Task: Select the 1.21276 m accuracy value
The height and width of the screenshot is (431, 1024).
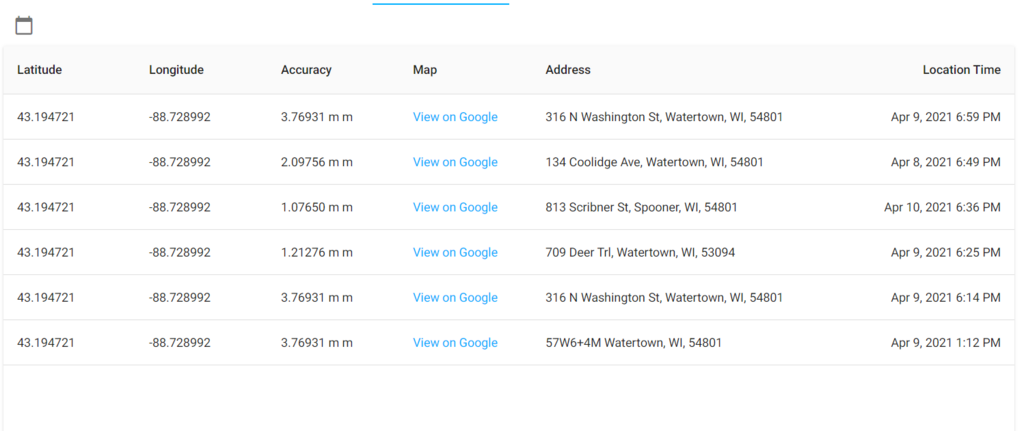Action: point(317,252)
